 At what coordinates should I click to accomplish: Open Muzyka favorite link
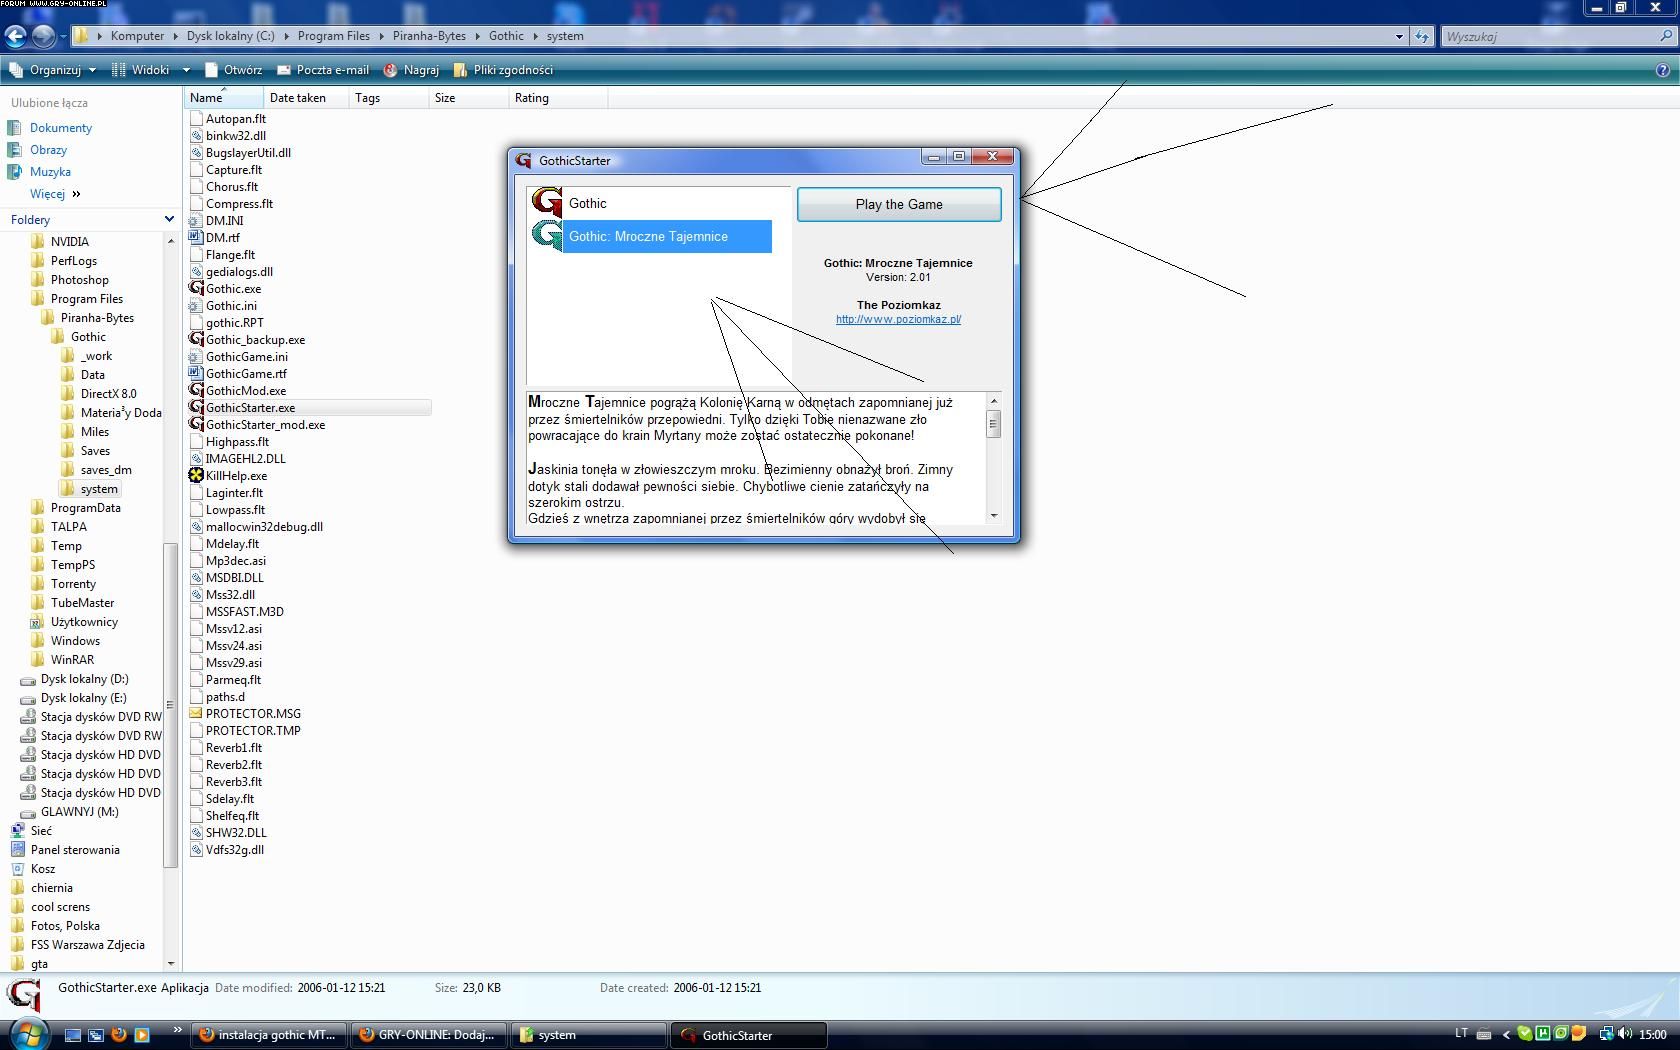click(50, 172)
